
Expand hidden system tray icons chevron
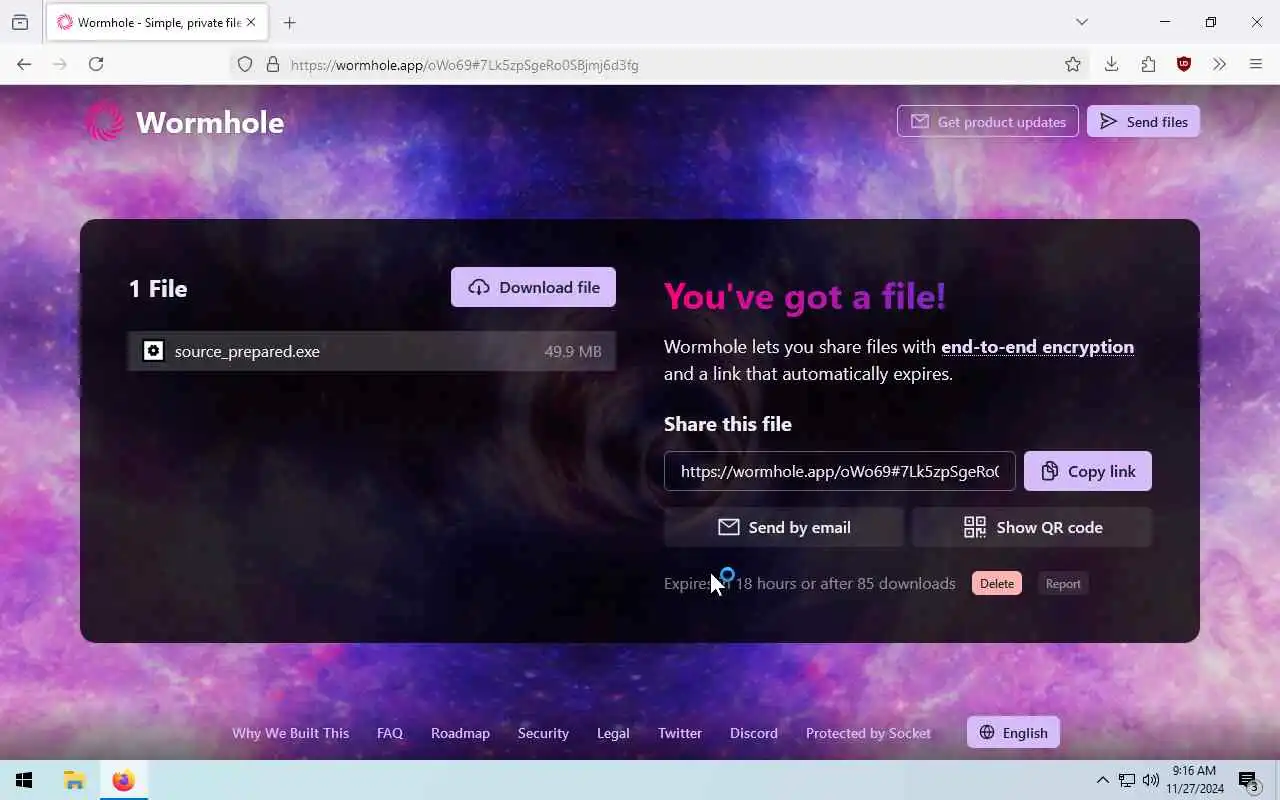pos(1102,780)
